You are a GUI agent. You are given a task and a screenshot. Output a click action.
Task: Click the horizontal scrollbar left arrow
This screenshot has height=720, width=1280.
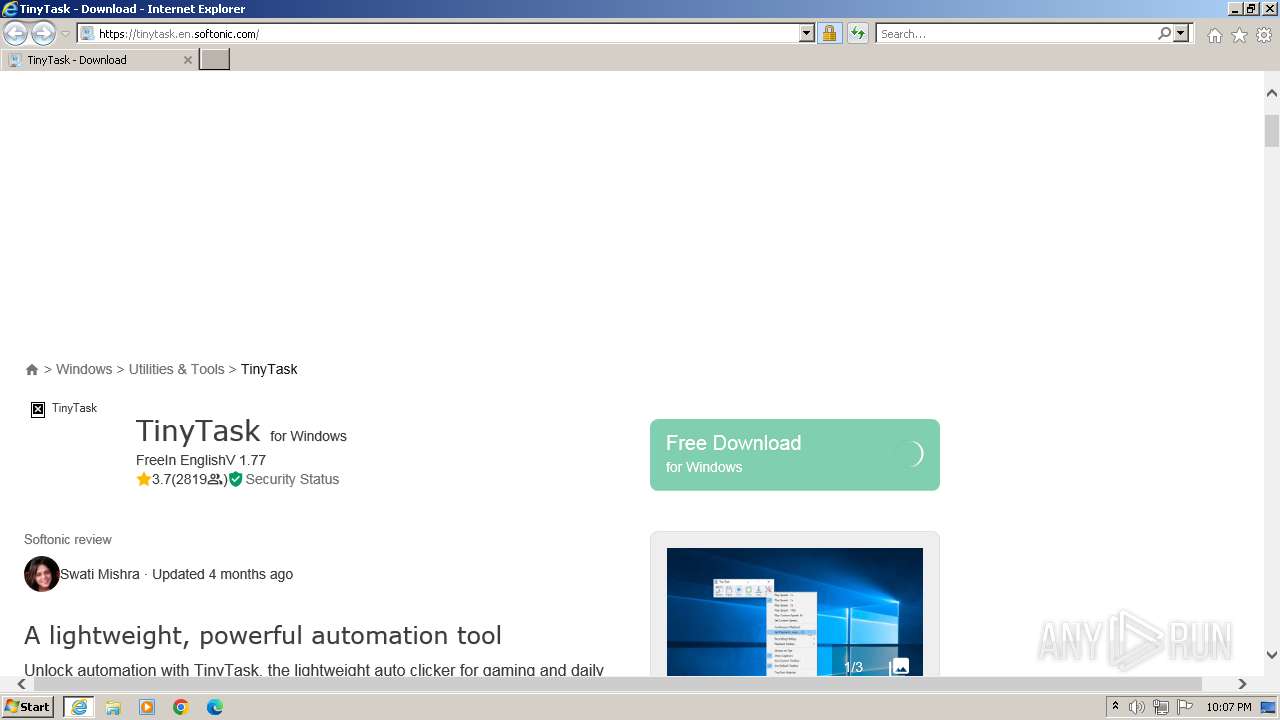[22, 684]
